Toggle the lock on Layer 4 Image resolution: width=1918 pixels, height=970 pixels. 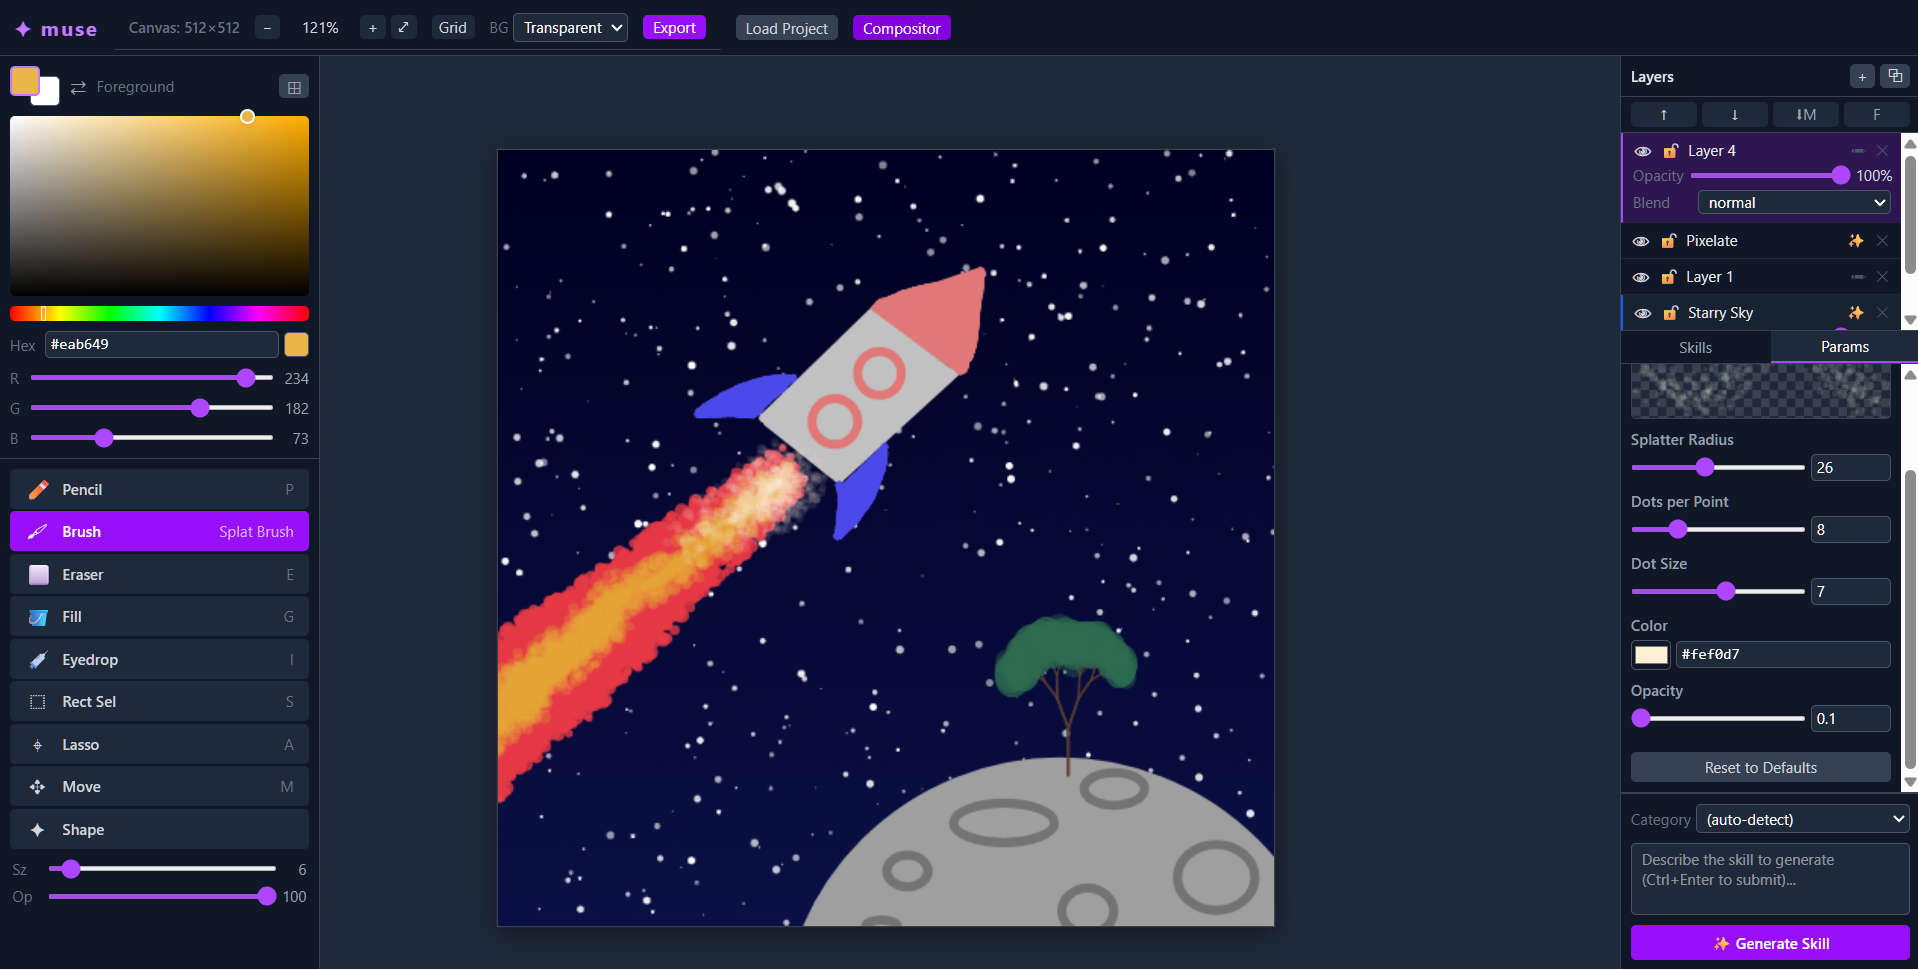pos(1671,151)
